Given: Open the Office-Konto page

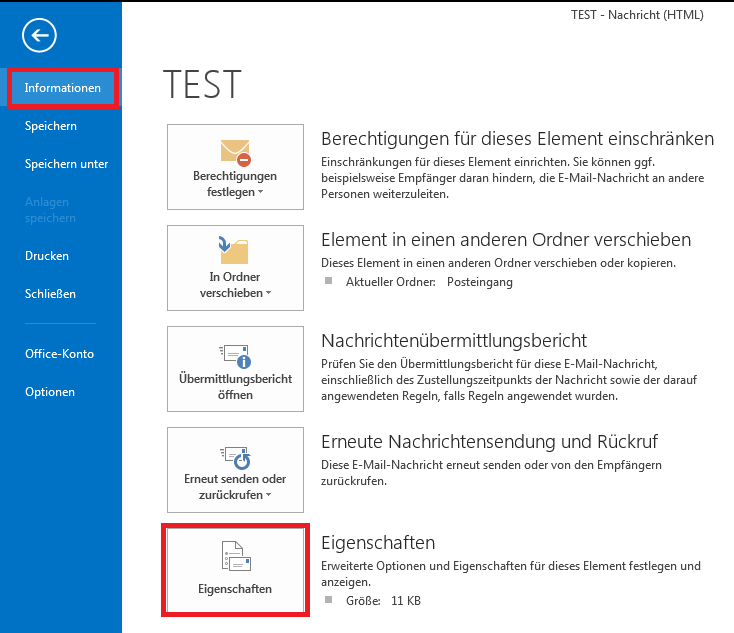Looking at the screenshot, I should coord(58,354).
